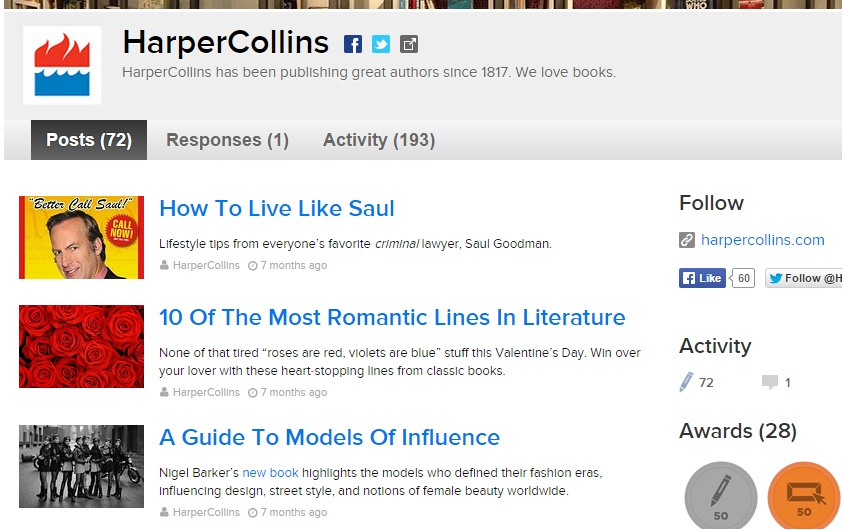Click the 72 posts count in Activity
This screenshot has height=530, width=843.
pos(706,383)
